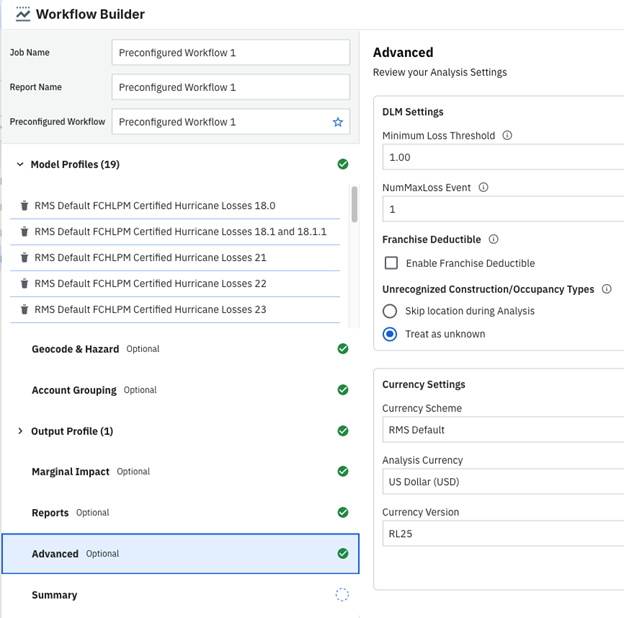The height and width of the screenshot is (618, 624).
Task: Select Treat as unknown radio button
Action: [x=390, y=334]
